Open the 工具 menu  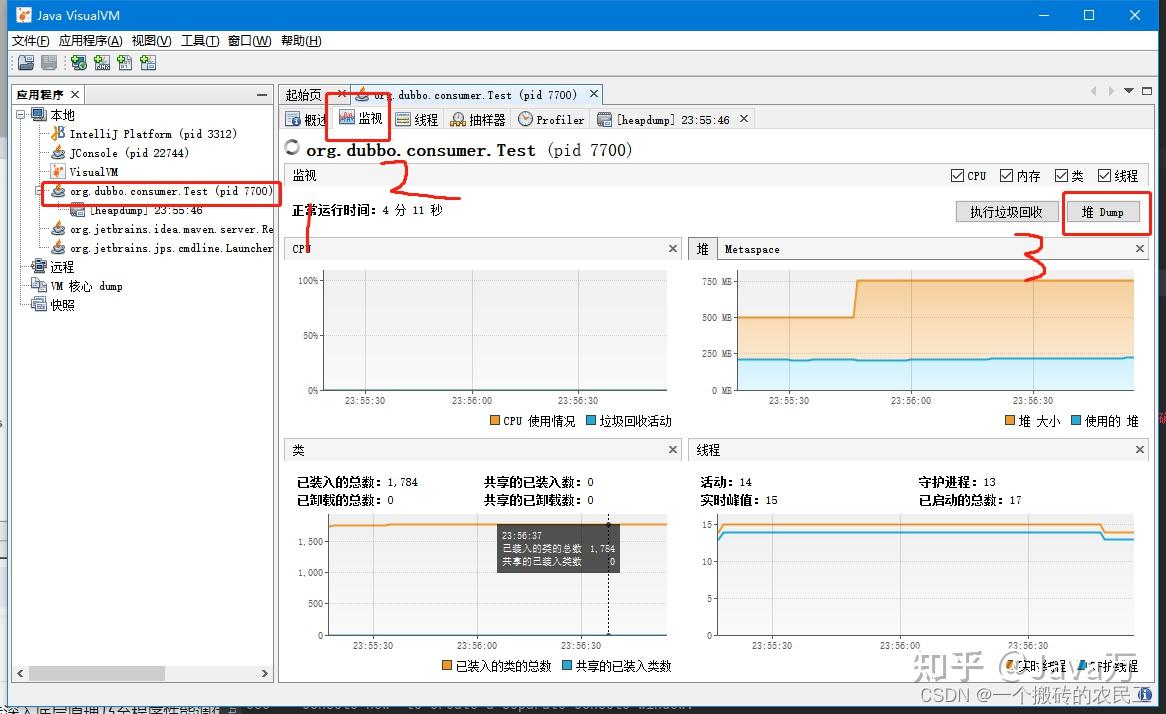tap(199, 41)
